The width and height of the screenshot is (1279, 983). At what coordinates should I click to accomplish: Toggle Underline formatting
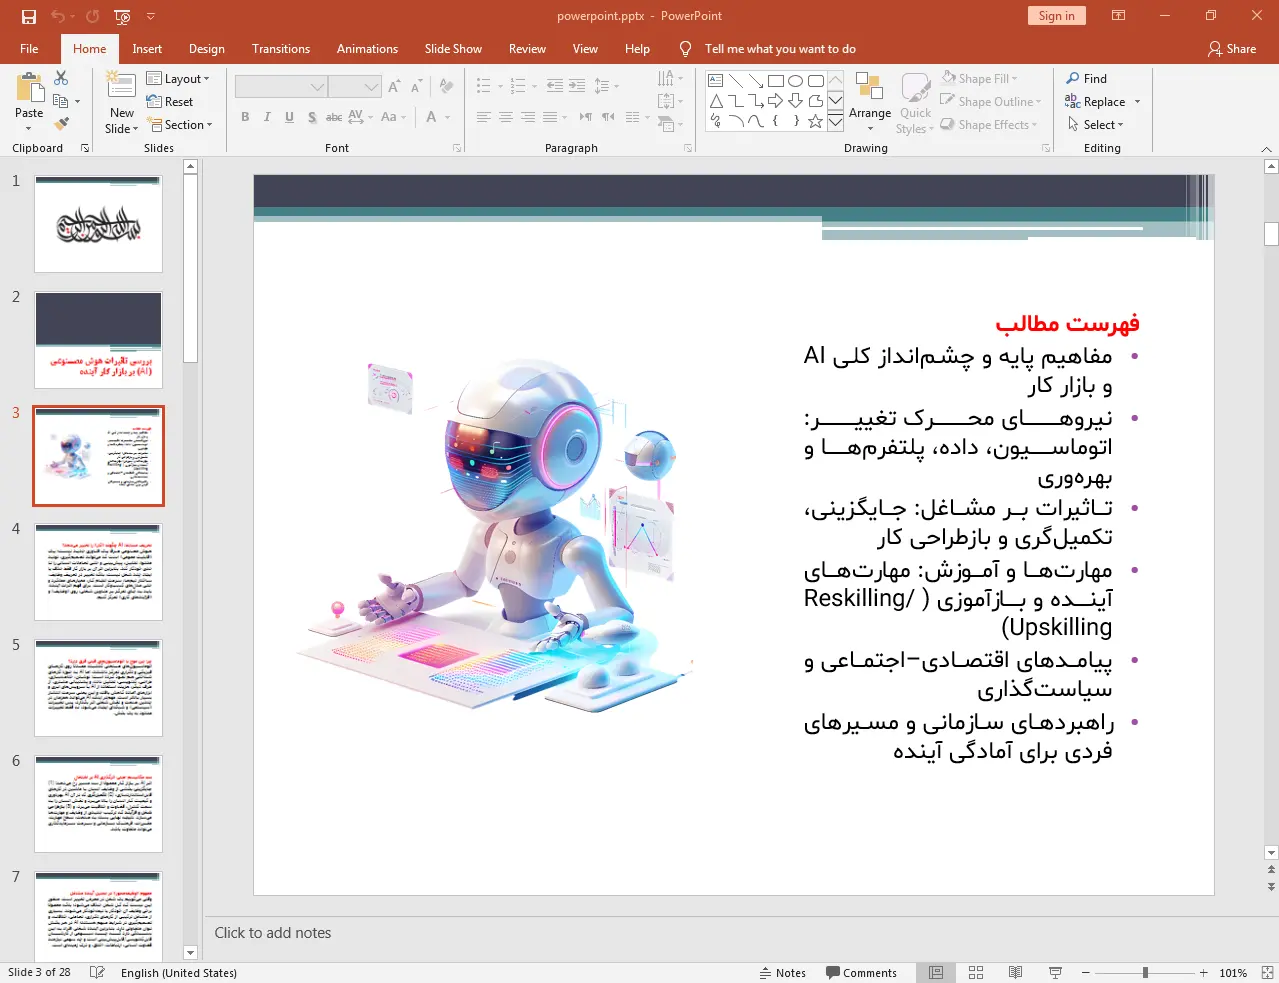(x=289, y=117)
